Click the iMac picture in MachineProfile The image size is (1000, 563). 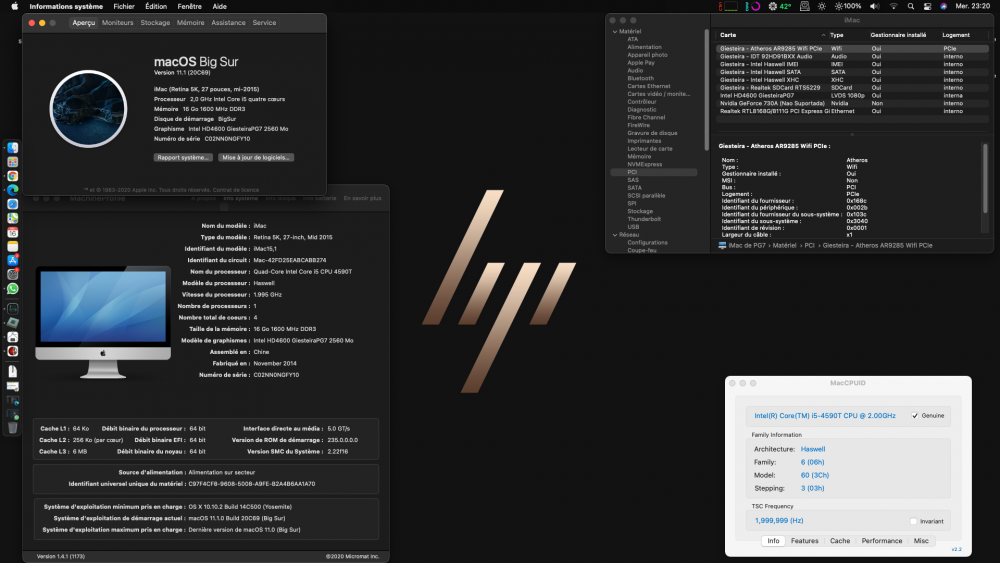(103, 323)
